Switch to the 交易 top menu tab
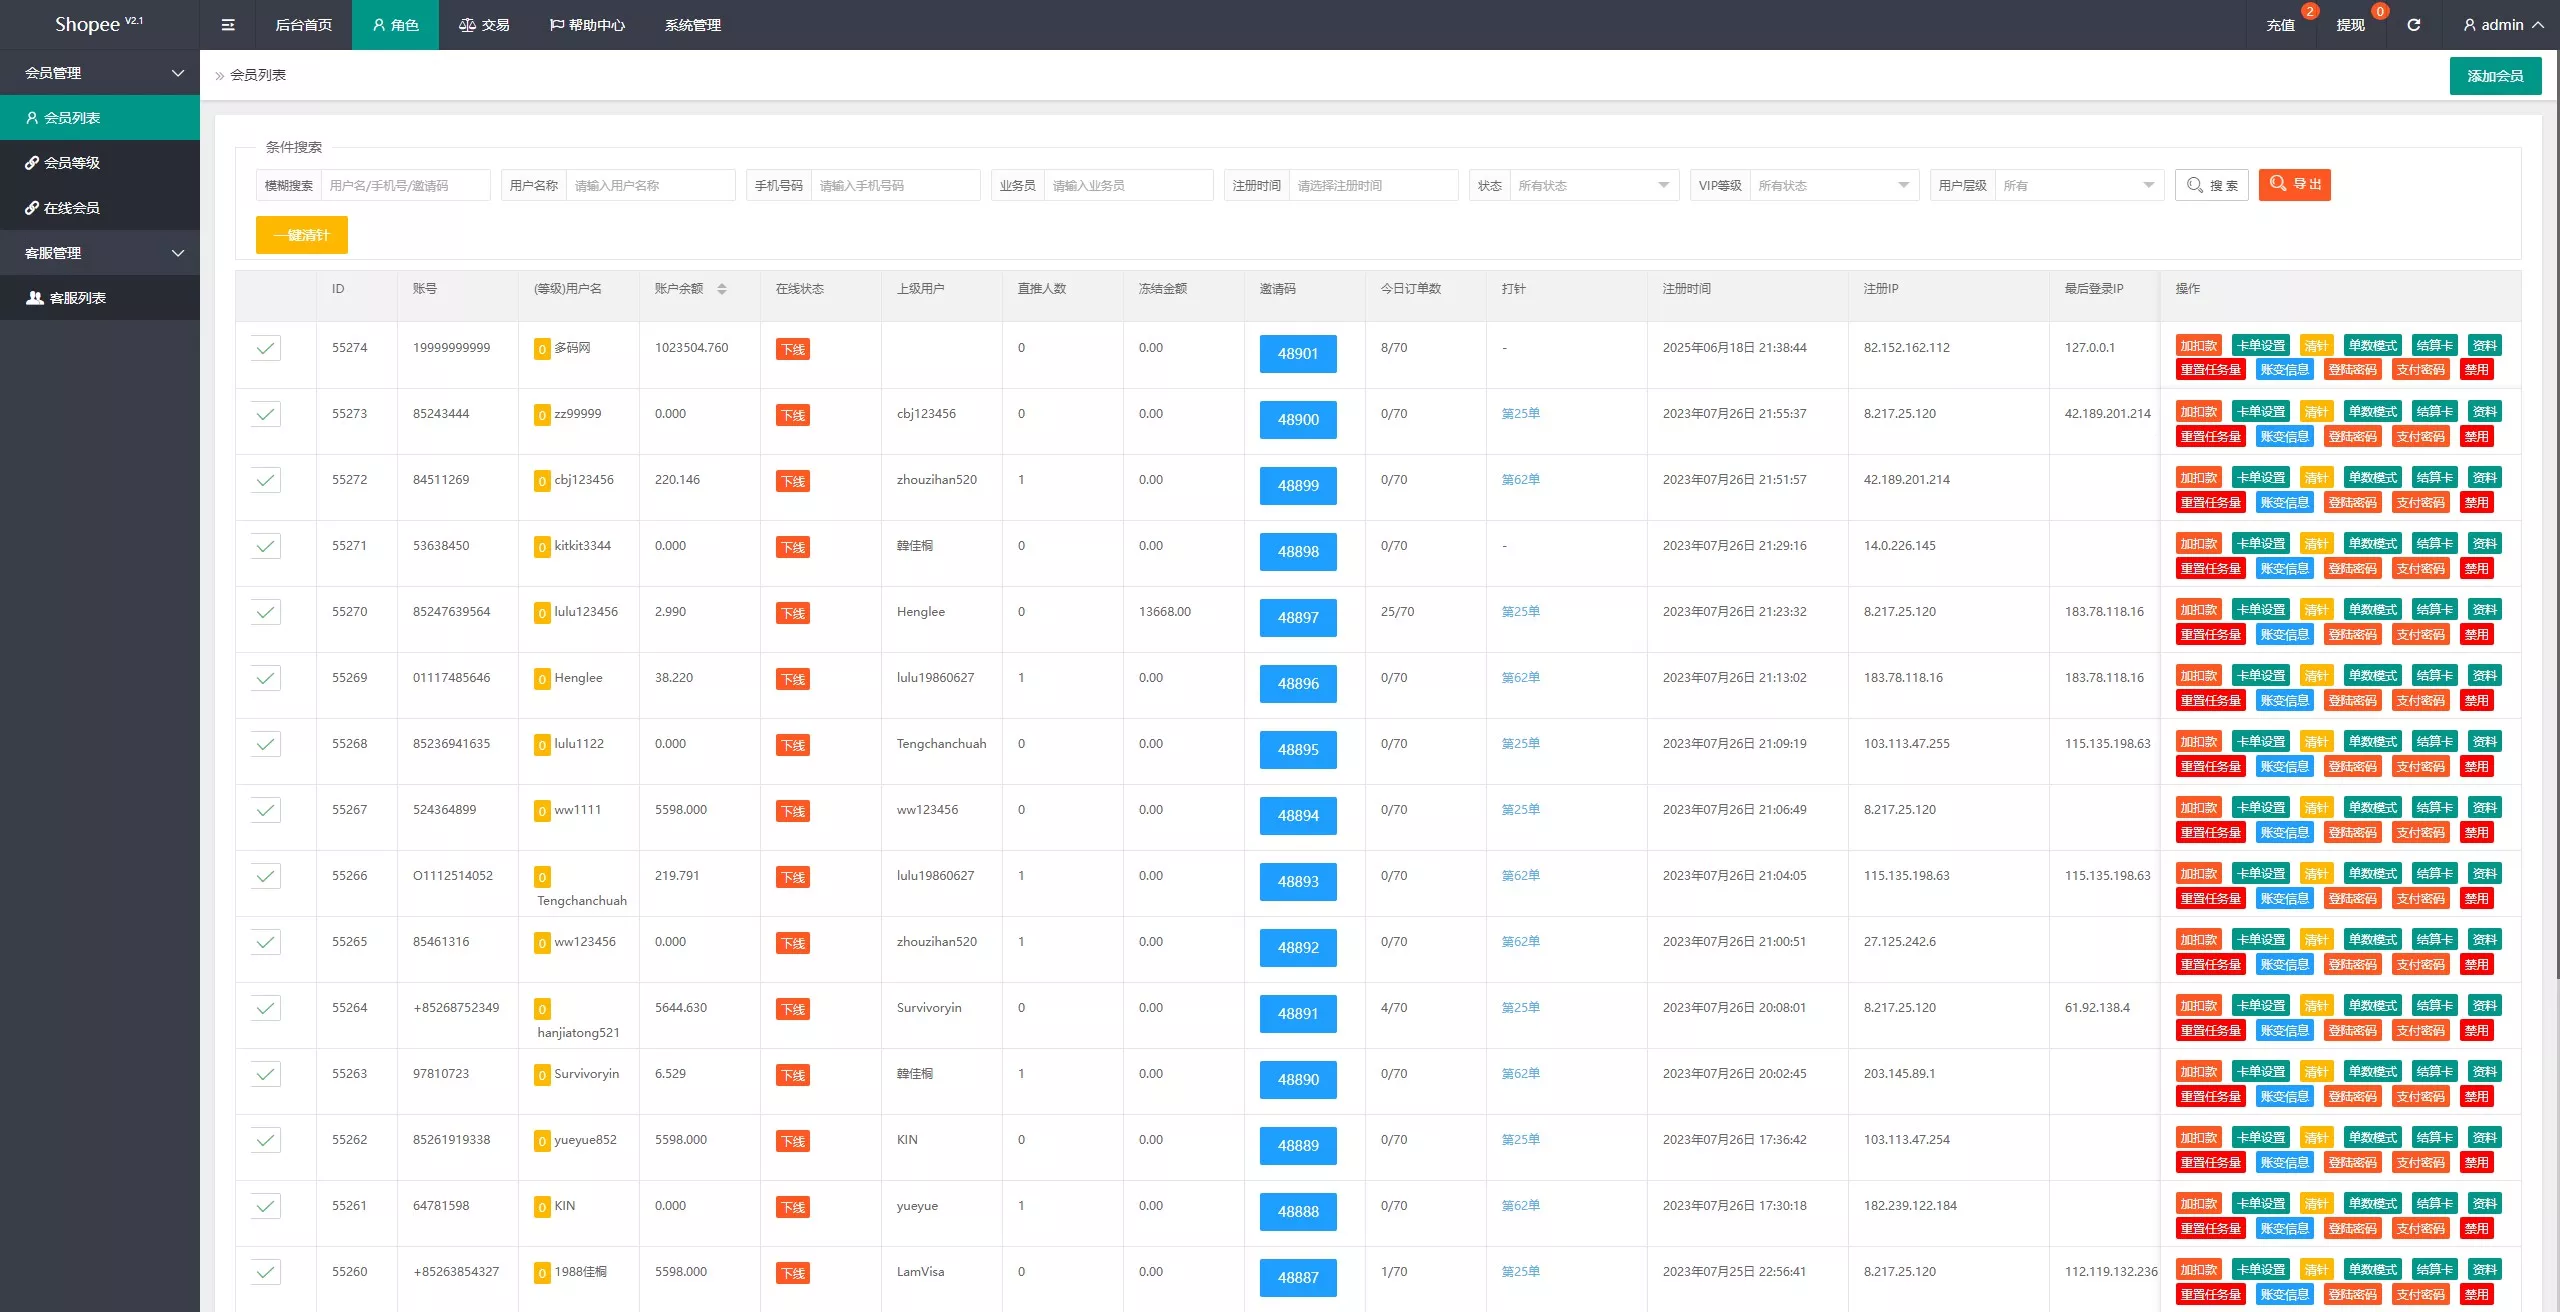Image resolution: width=2560 pixels, height=1312 pixels. point(484,25)
